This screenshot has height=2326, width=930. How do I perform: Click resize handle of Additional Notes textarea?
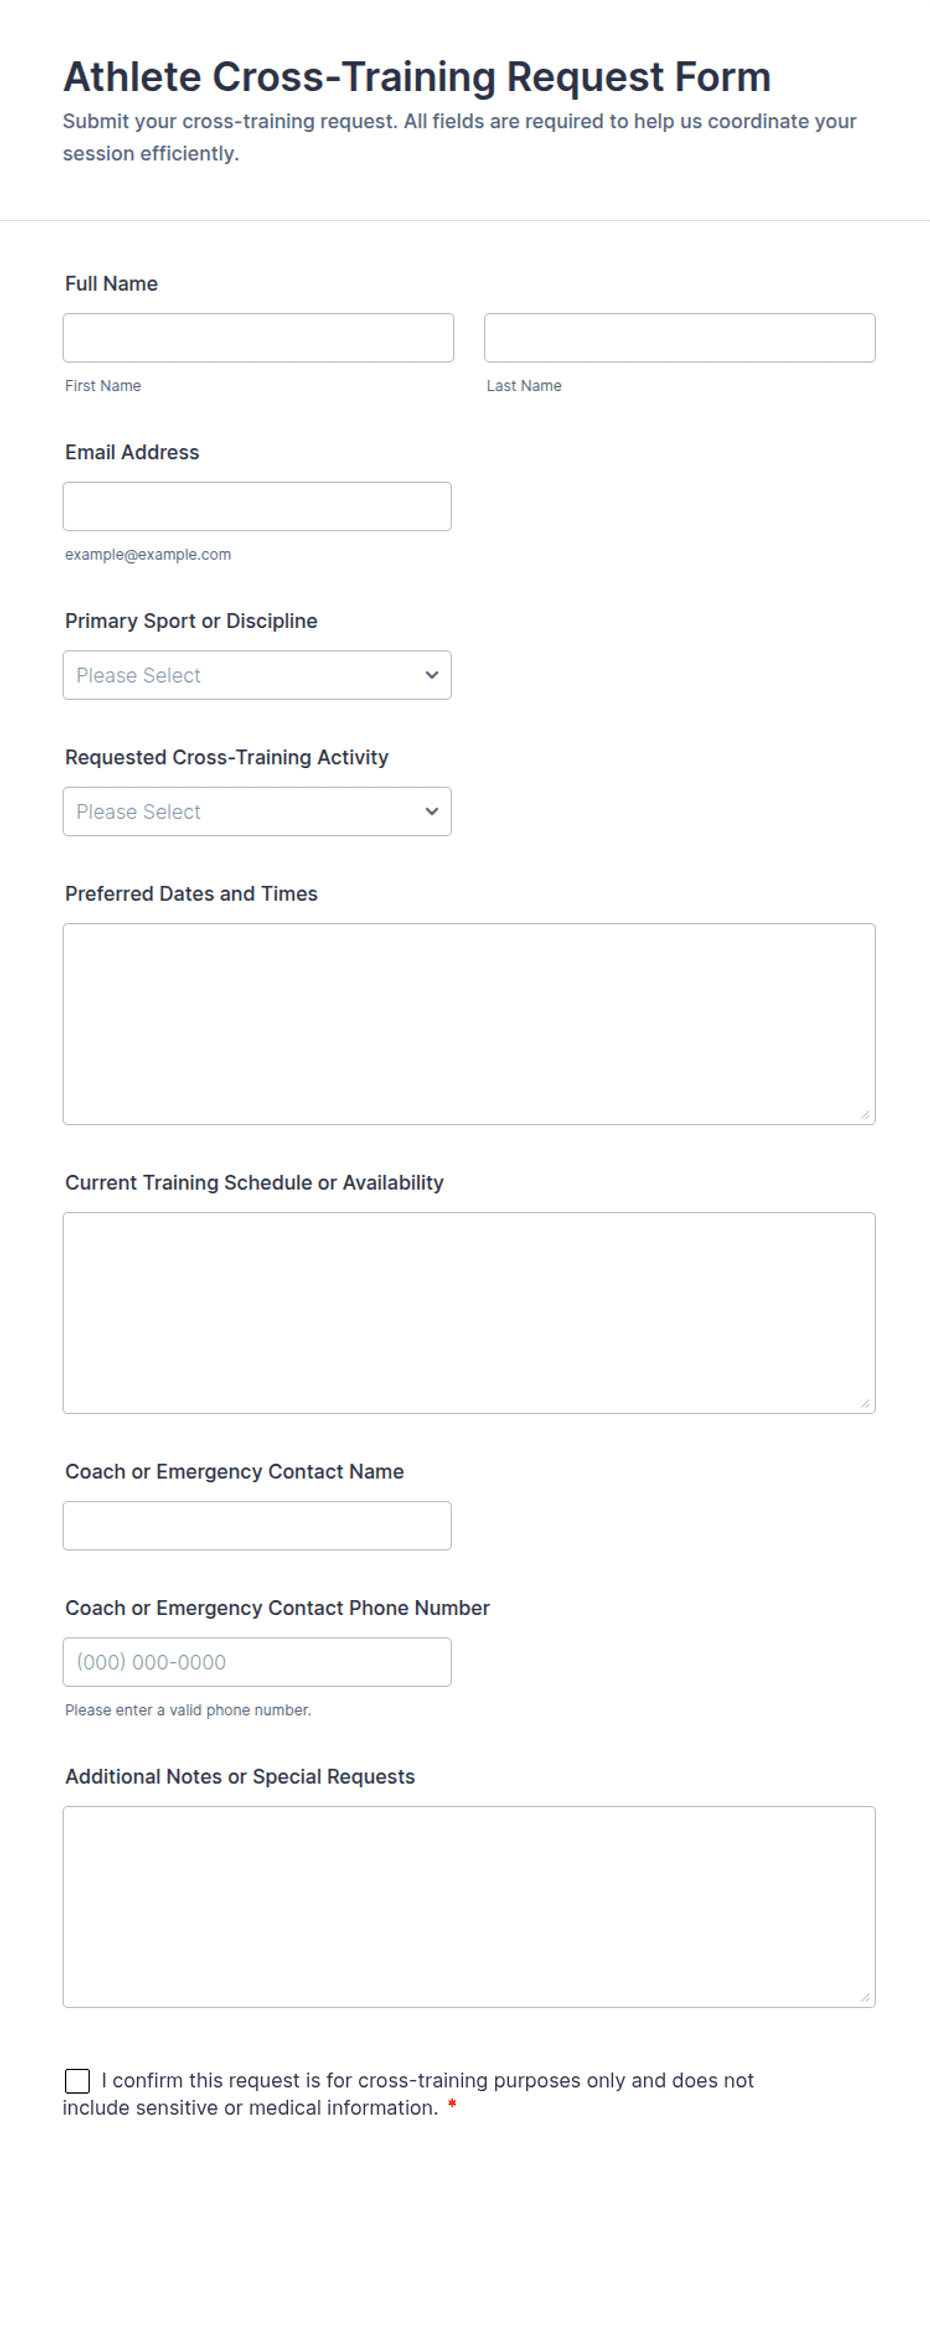(x=865, y=1997)
